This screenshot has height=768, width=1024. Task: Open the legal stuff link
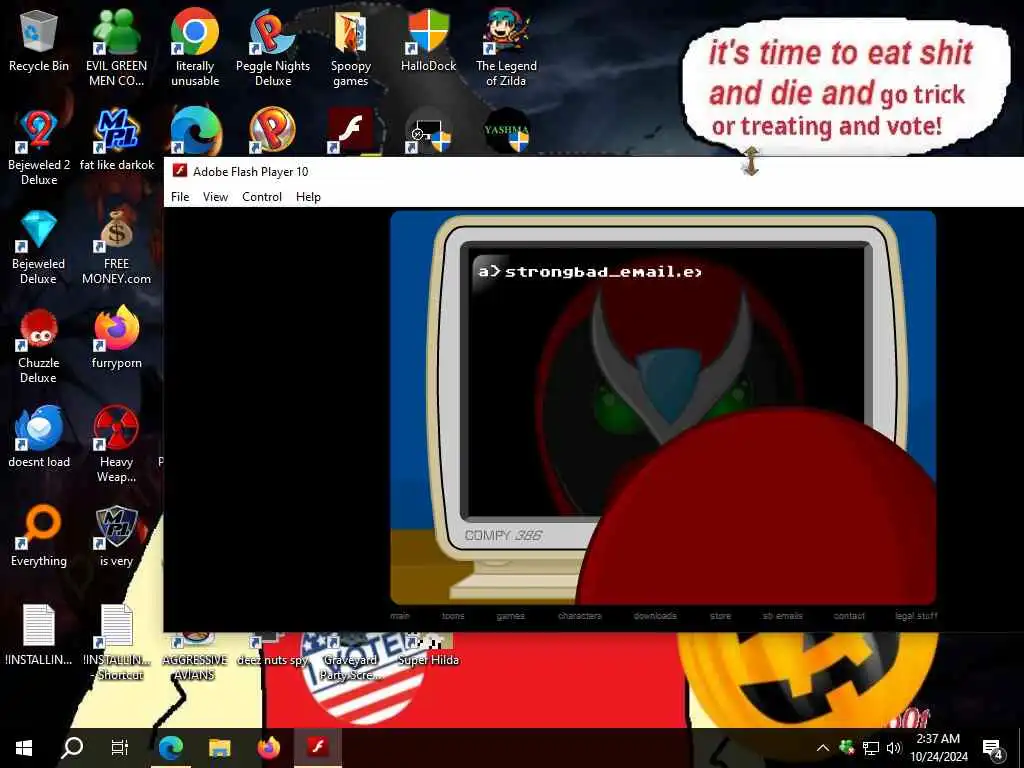(916, 616)
